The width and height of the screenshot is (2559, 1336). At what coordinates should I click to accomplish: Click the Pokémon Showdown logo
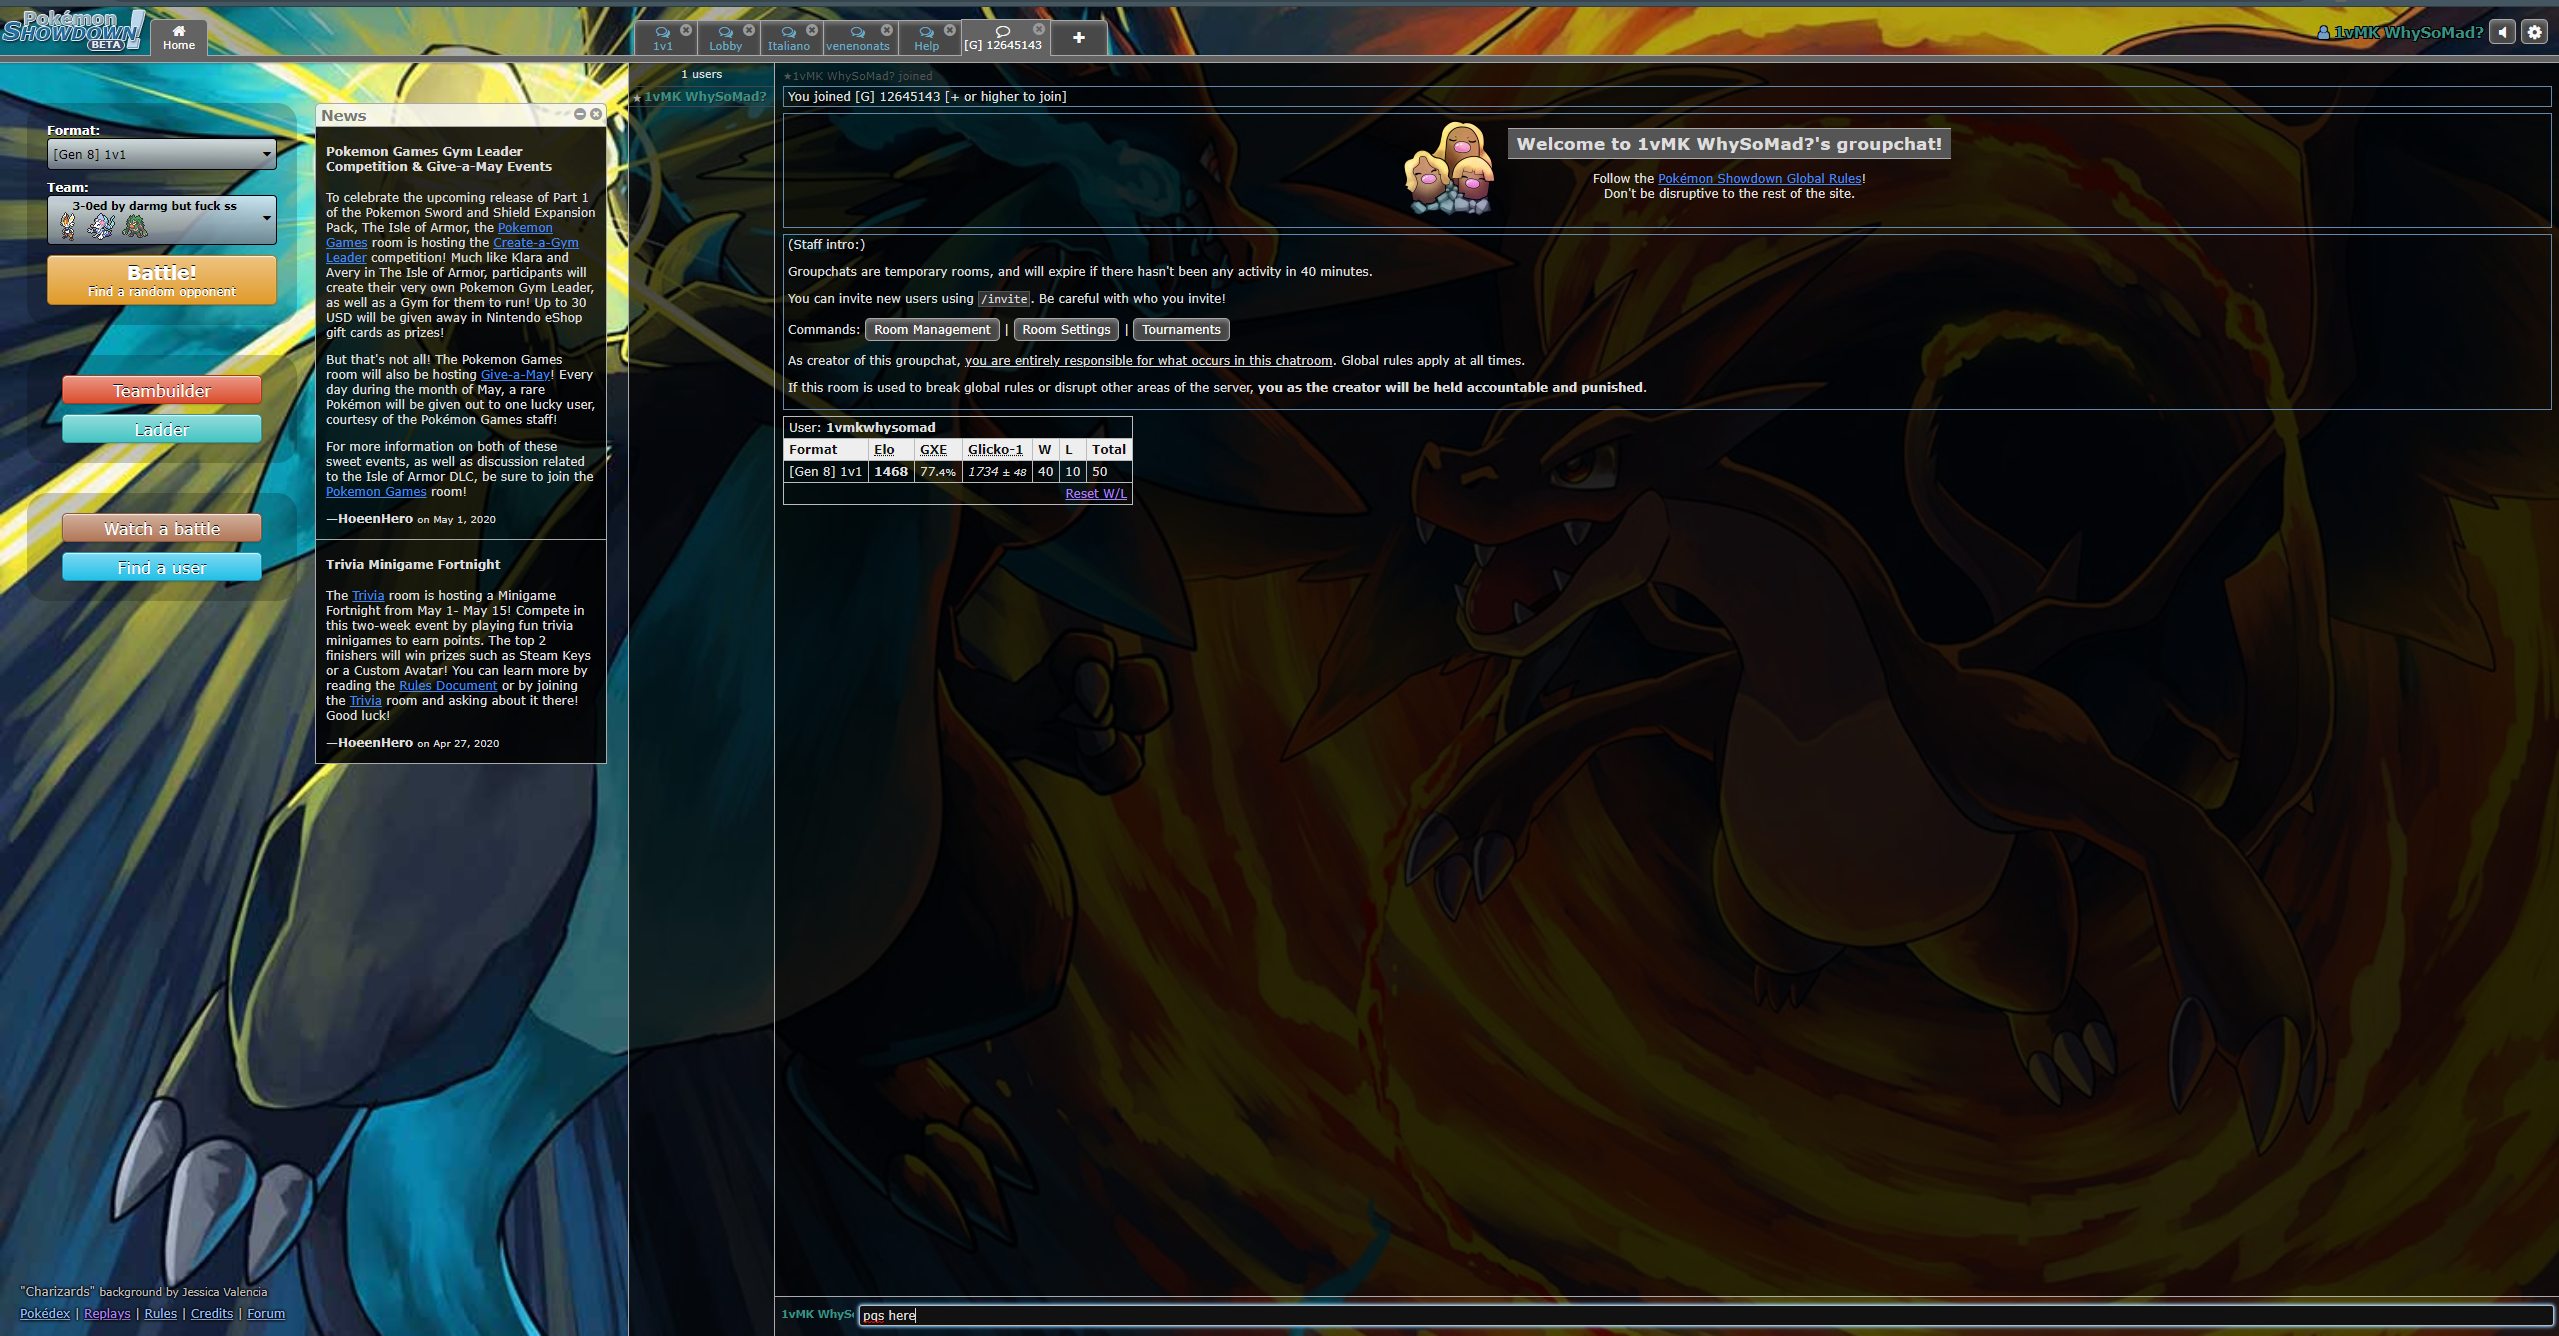pos(72,31)
